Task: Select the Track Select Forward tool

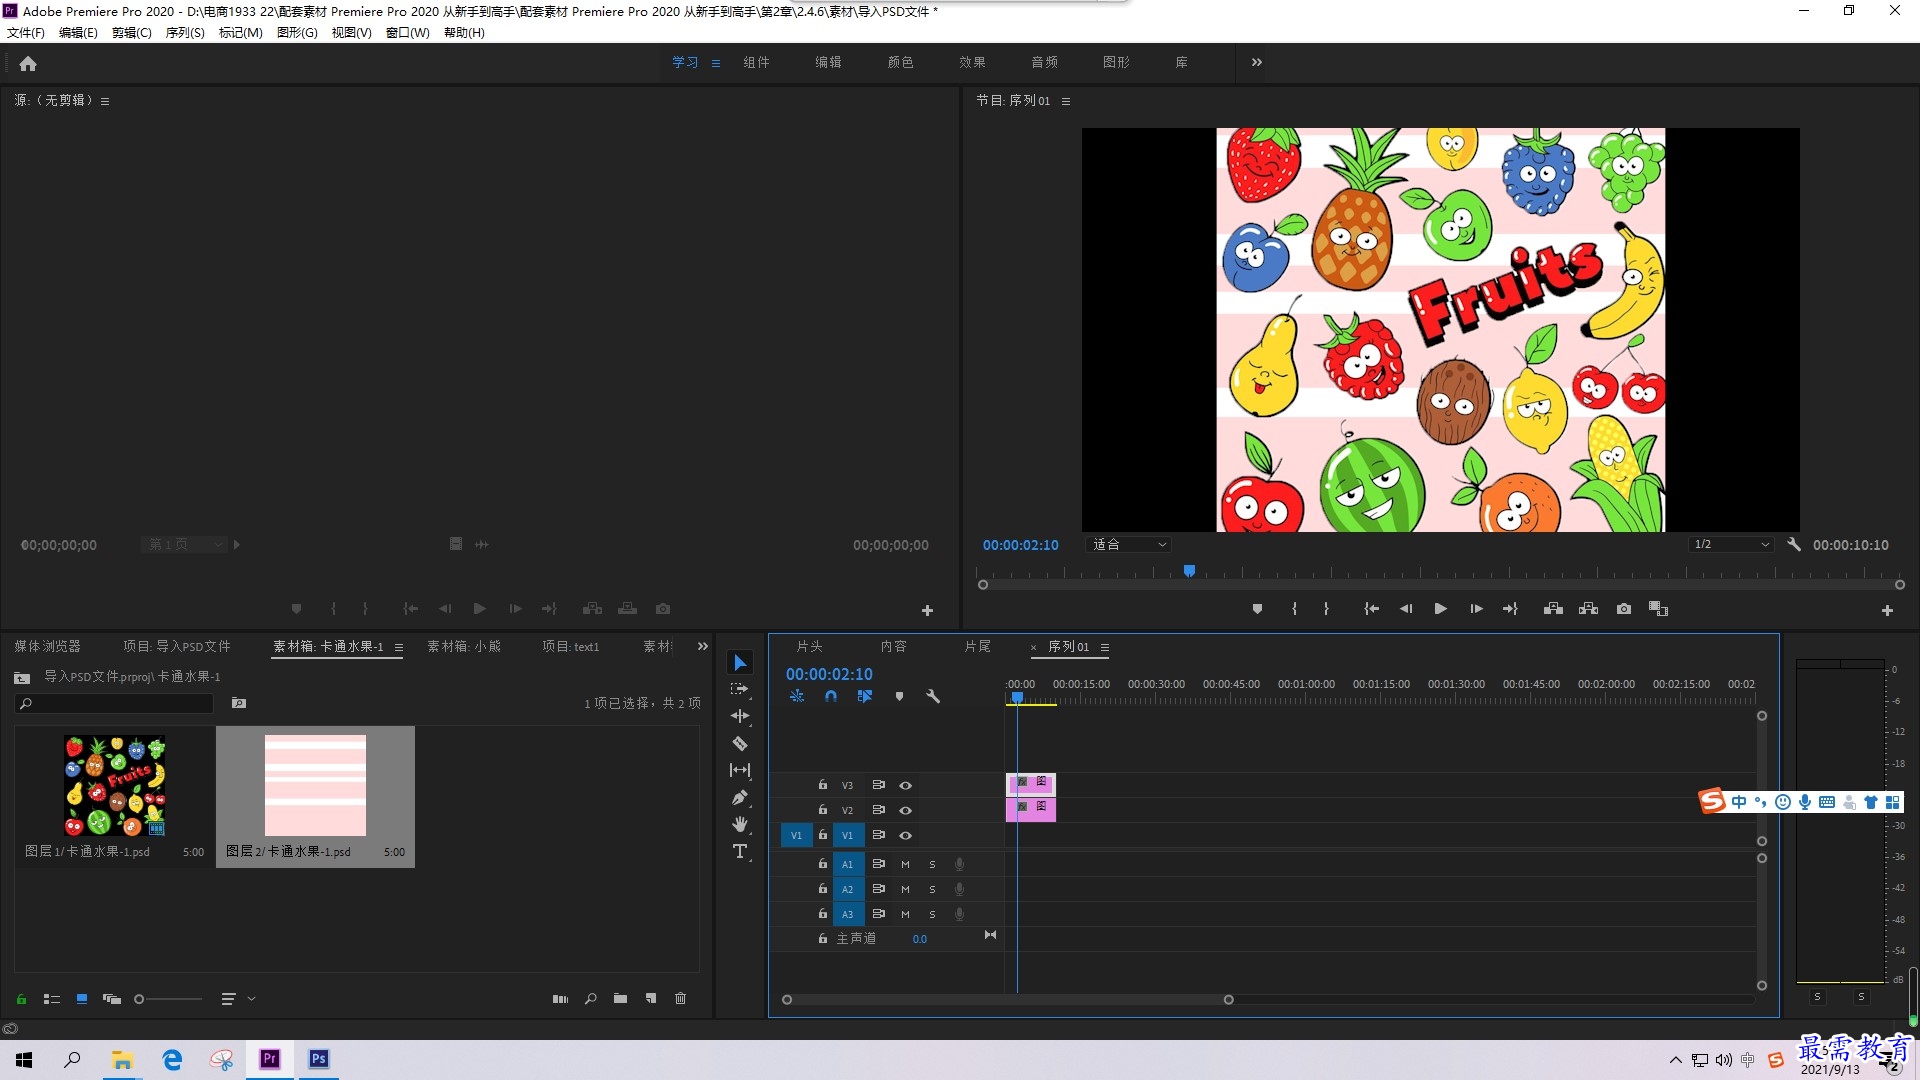Action: [x=740, y=689]
